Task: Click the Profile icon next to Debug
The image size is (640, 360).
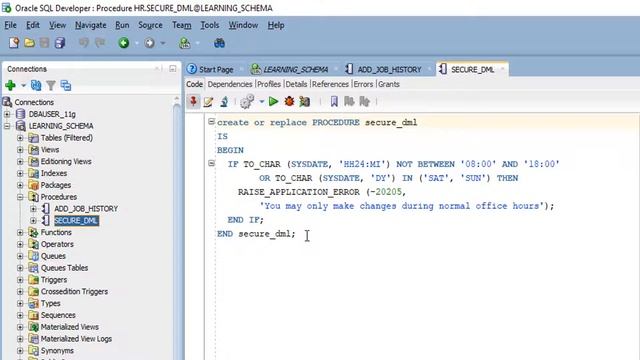Action: click(x=304, y=101)
